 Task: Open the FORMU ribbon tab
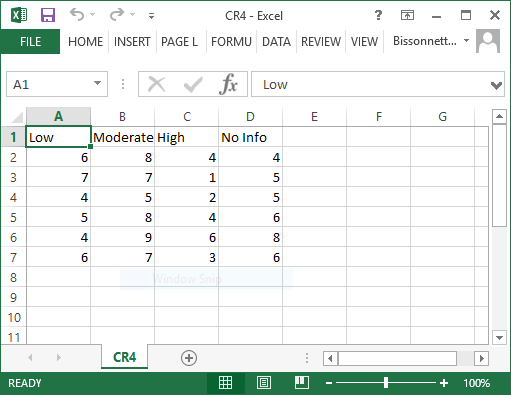pyautogui.click(x=231, y=42)
